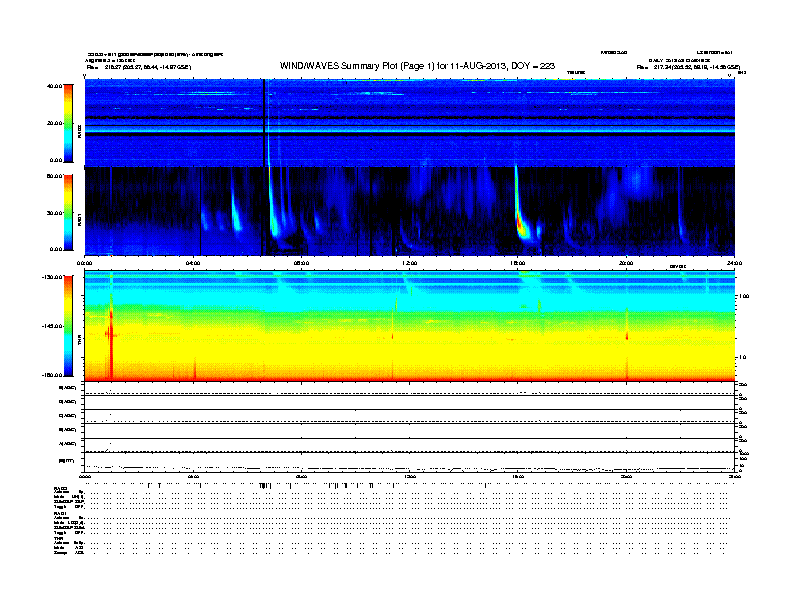Click the bottom line-plot panel above time axis
This screenshot has width=792, height=612.
(410, 462)
